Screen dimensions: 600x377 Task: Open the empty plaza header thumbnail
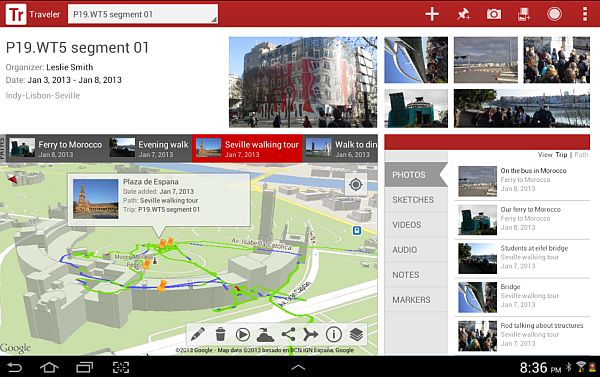pyautogui.click(x=486, y=60)
